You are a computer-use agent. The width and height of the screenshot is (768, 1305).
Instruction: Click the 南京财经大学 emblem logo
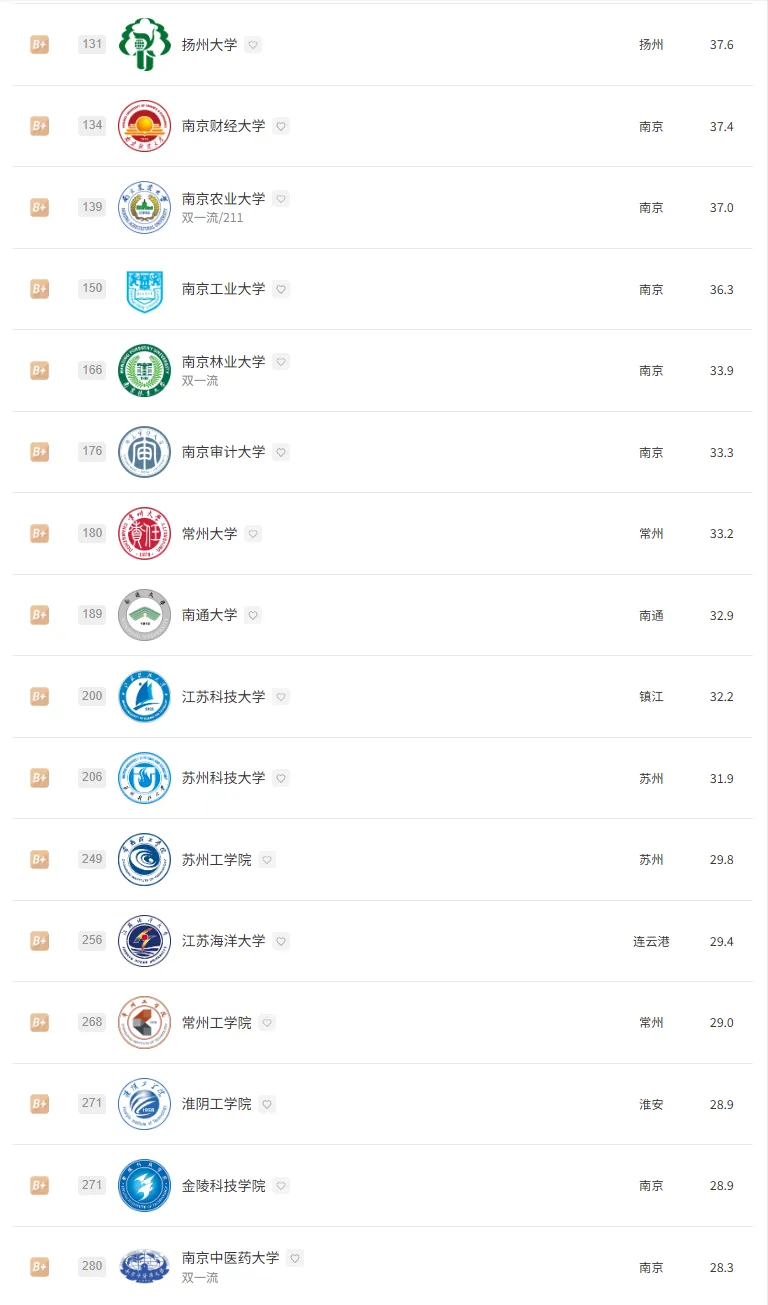(145, 126)
